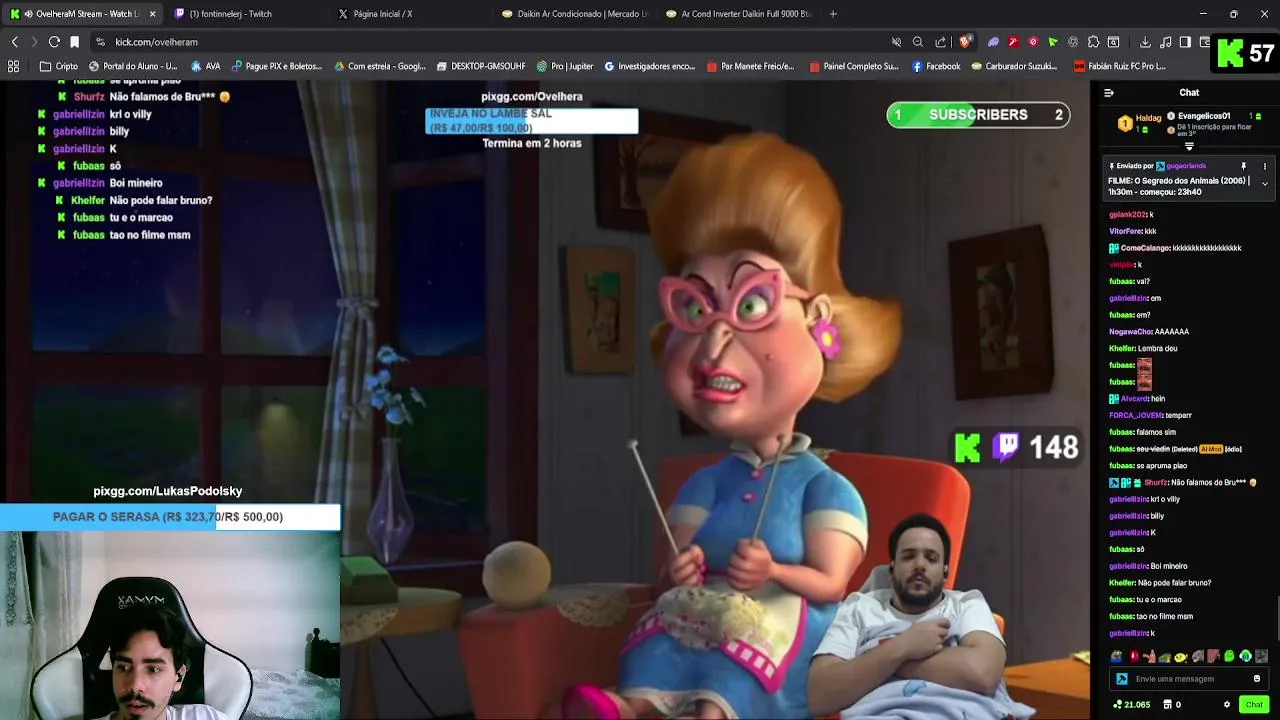
Task: Open the Pro | Jupiter bookmark
Action: point(565,66)
